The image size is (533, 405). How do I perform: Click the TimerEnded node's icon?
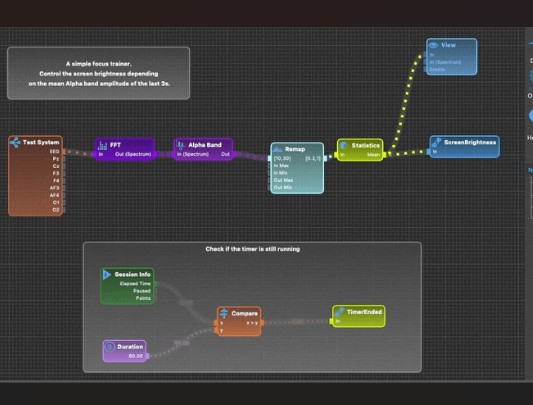point(339,312)
